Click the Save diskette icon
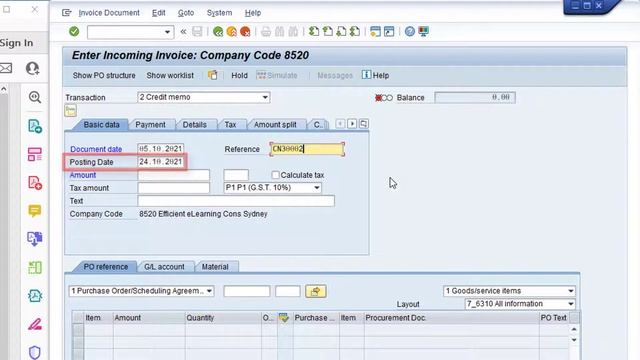This screenshot has width=640, height=360. point(197,31)
